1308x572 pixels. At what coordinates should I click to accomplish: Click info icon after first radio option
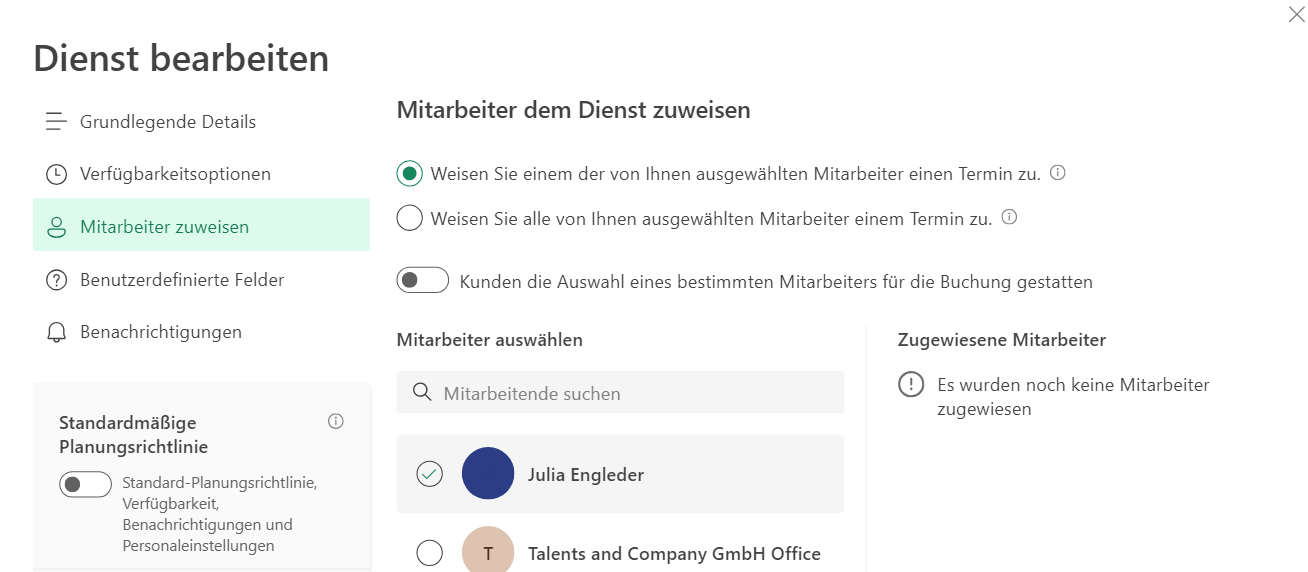pos(1057,173)
